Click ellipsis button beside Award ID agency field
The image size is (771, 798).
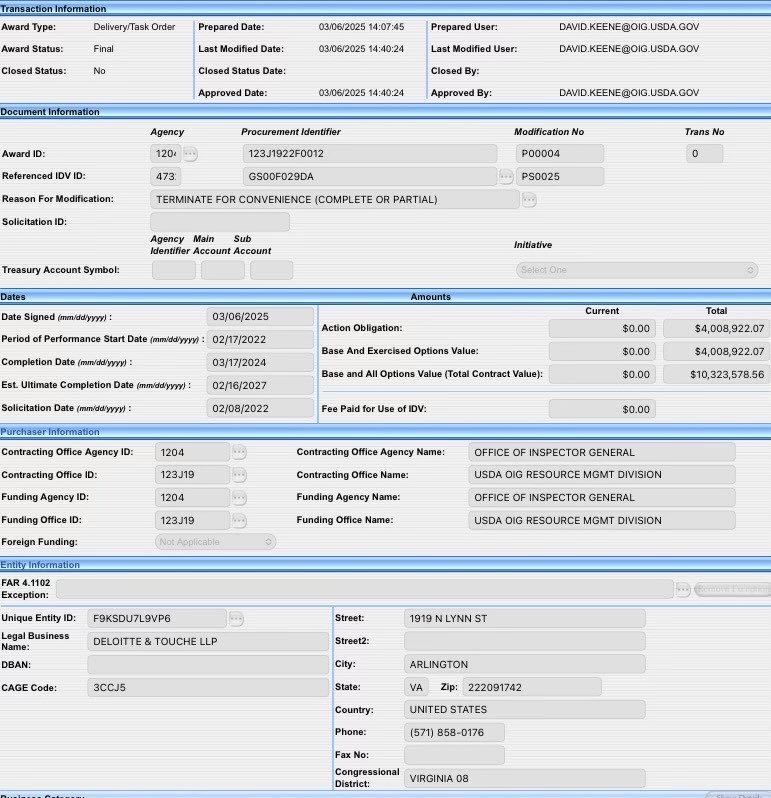pos(190,154)
